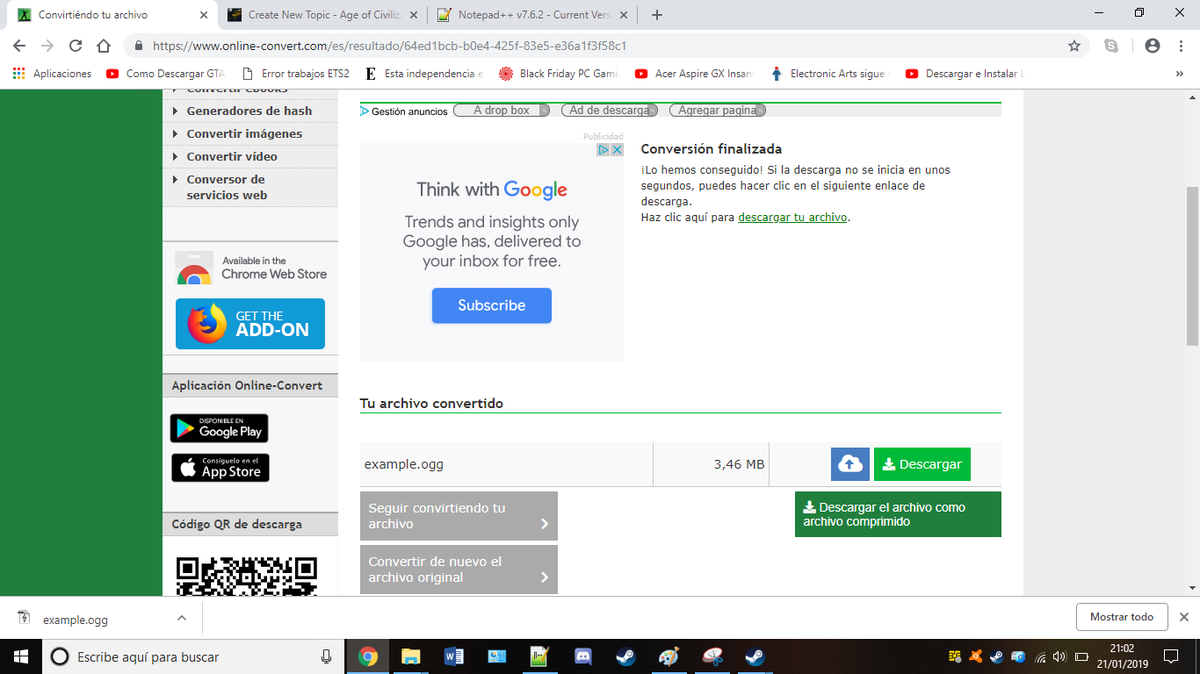Open options arrow for downloaded example.ogg
The image size is (1200, 674).
click(x=181, y=618)
